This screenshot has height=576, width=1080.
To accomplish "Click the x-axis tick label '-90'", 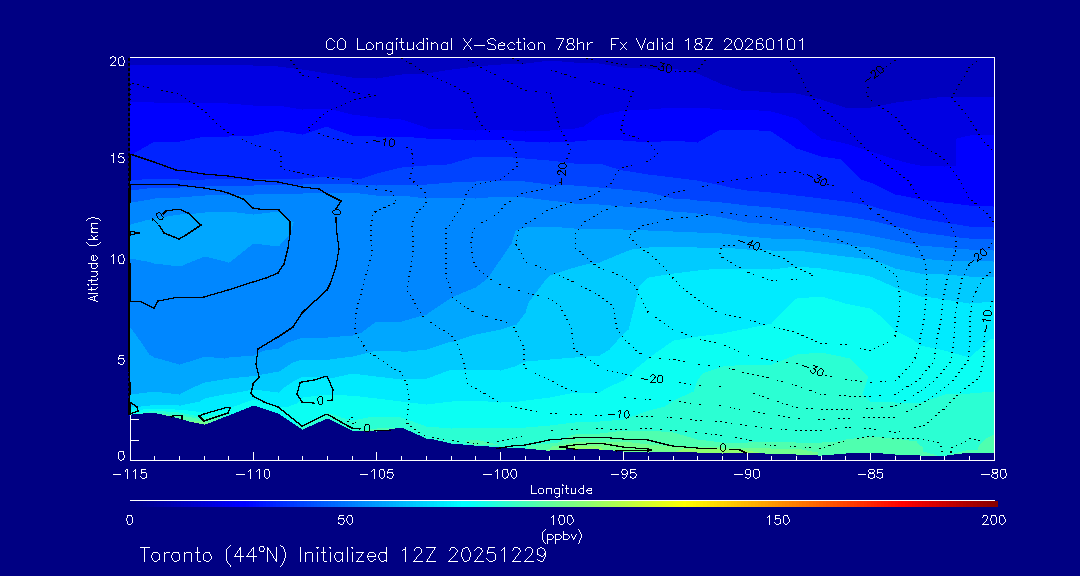I will coord(747,474).
